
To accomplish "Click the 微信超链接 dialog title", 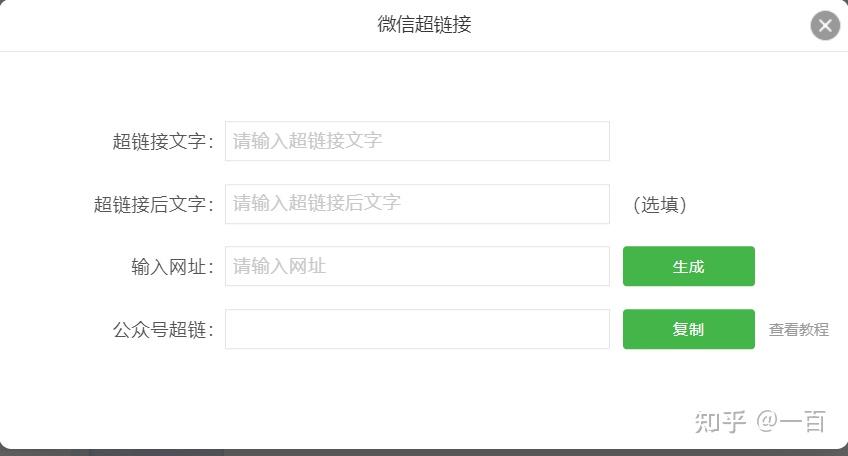I will (x=424, y=25).
